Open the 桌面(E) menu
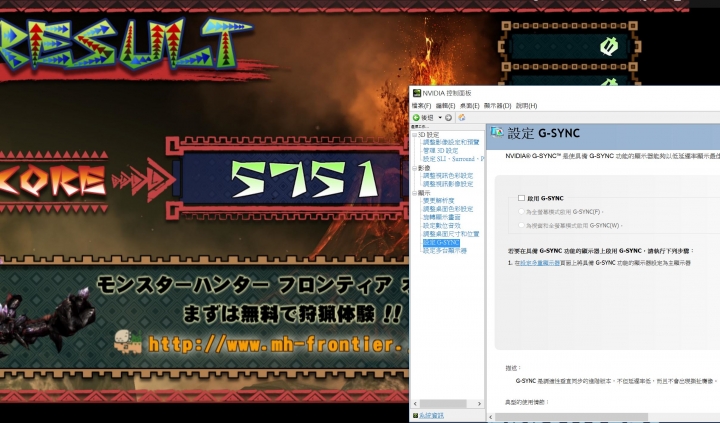The width and height of the screenshot is (720, 423). tap(469, 106)
